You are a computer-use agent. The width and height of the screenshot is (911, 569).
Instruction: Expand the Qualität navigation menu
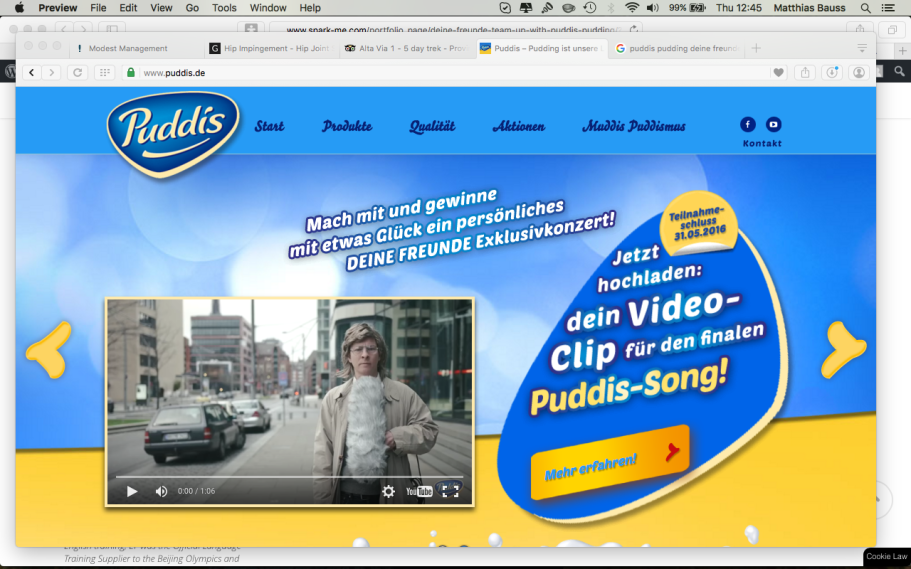tap(432, 126)
